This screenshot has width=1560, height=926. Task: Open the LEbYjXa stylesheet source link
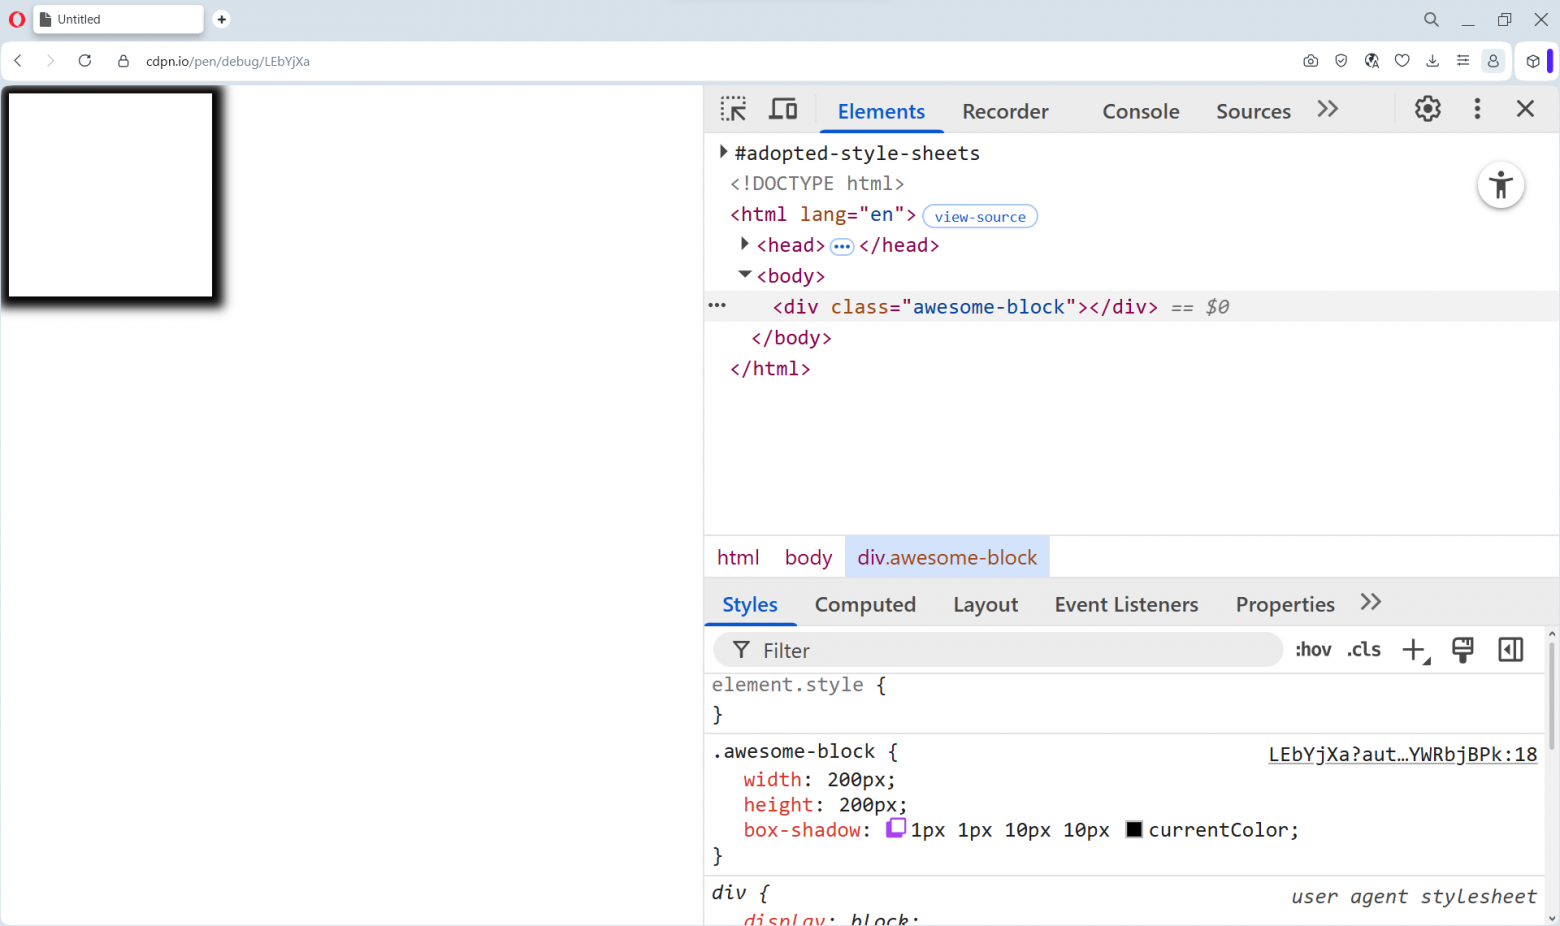click(1403, 754)
